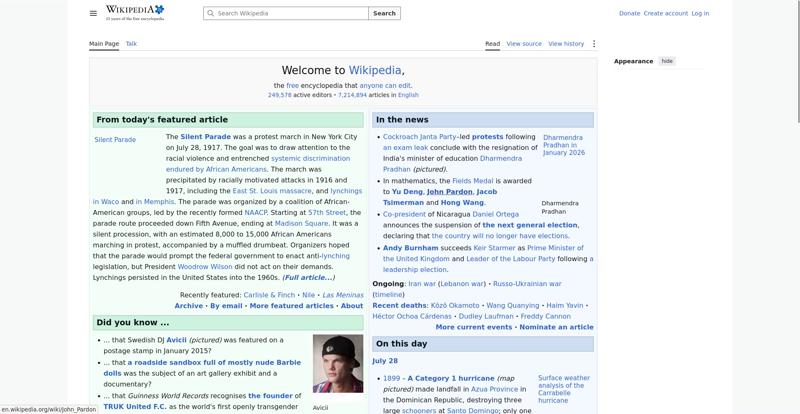Follow the East St. Louis massacre link
Viewport: 800px width, 414px height.
click(272, 191)
